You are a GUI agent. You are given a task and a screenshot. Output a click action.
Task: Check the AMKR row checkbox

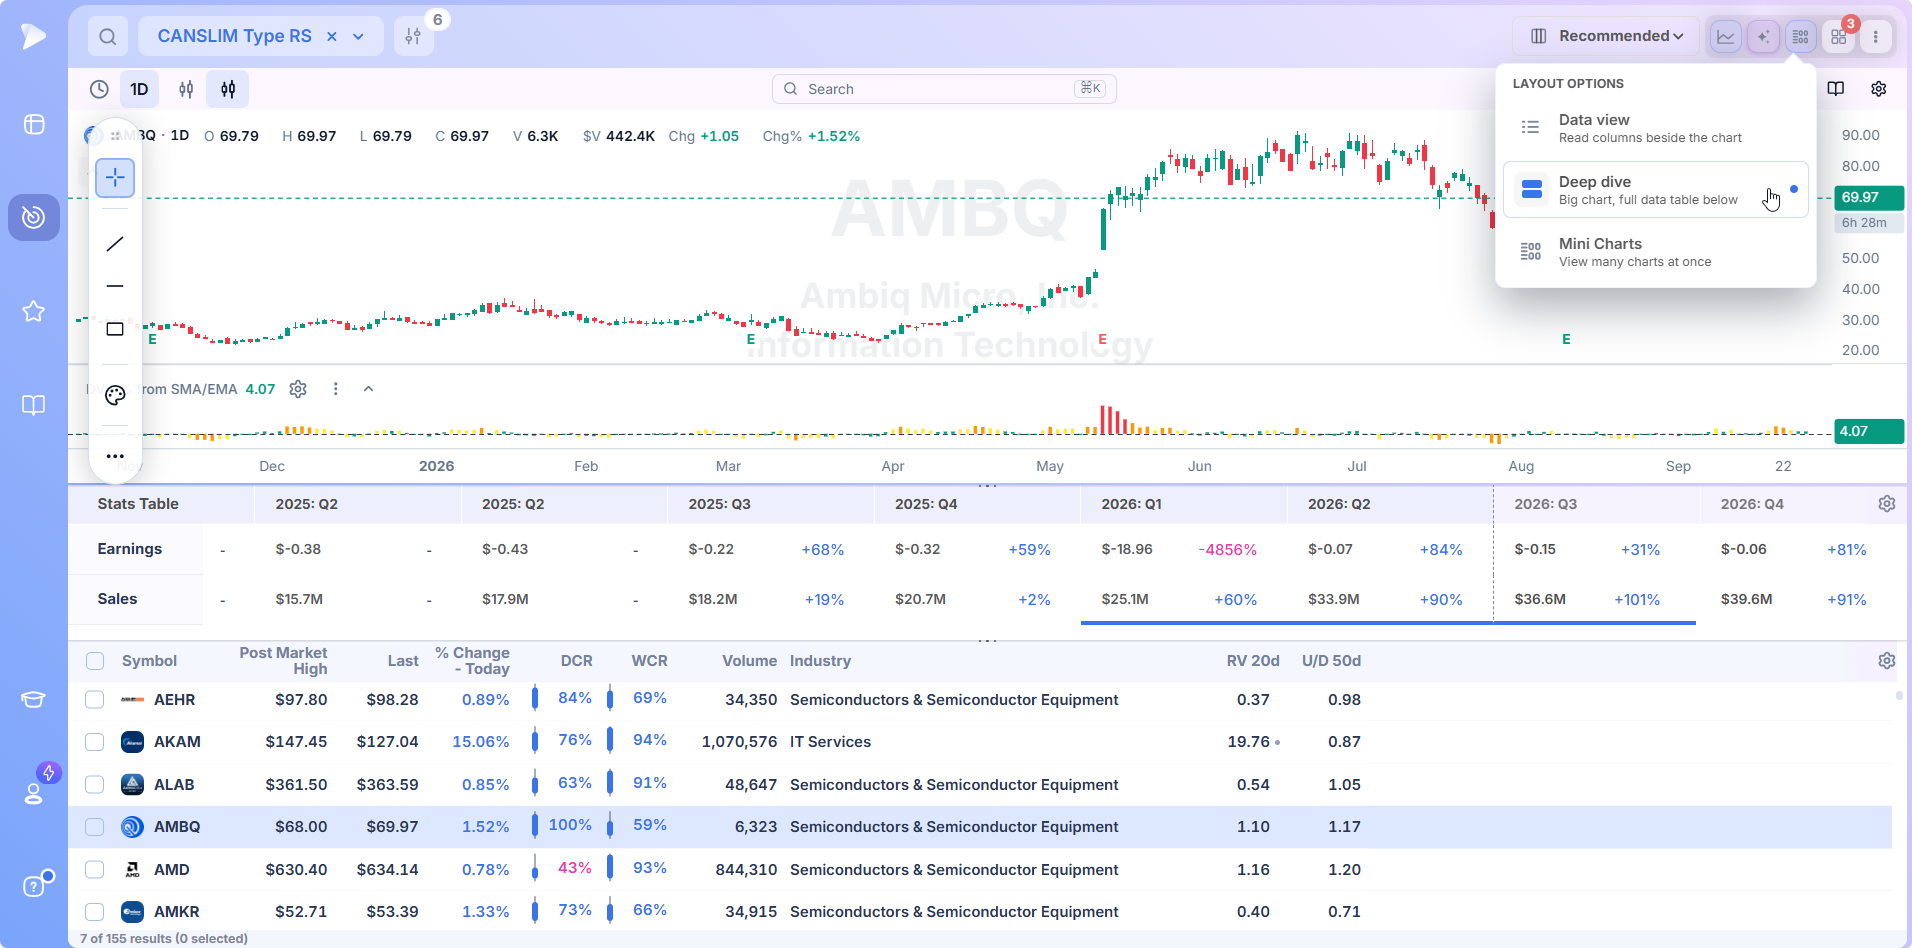(95, 912)
